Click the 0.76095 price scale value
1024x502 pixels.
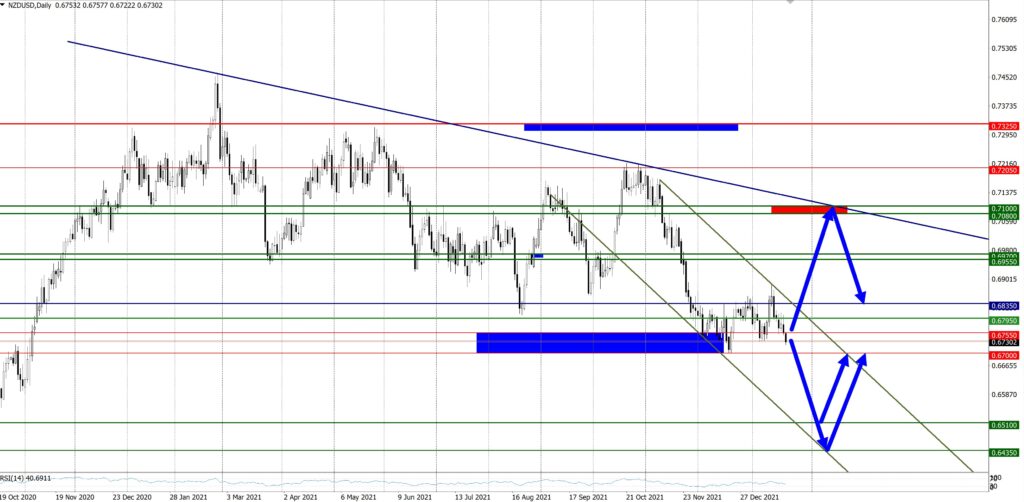[x=1004, y=19]
